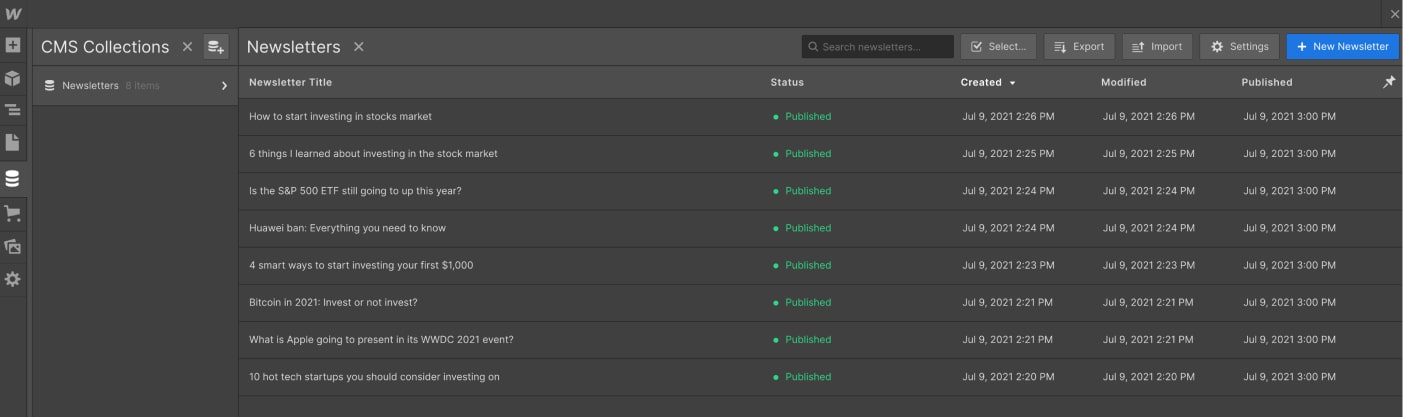The height and width of the screenshot is (417, 1403).
Task: Click published date in S&P 500 ETF row
Action: (x=1289, y=191)
